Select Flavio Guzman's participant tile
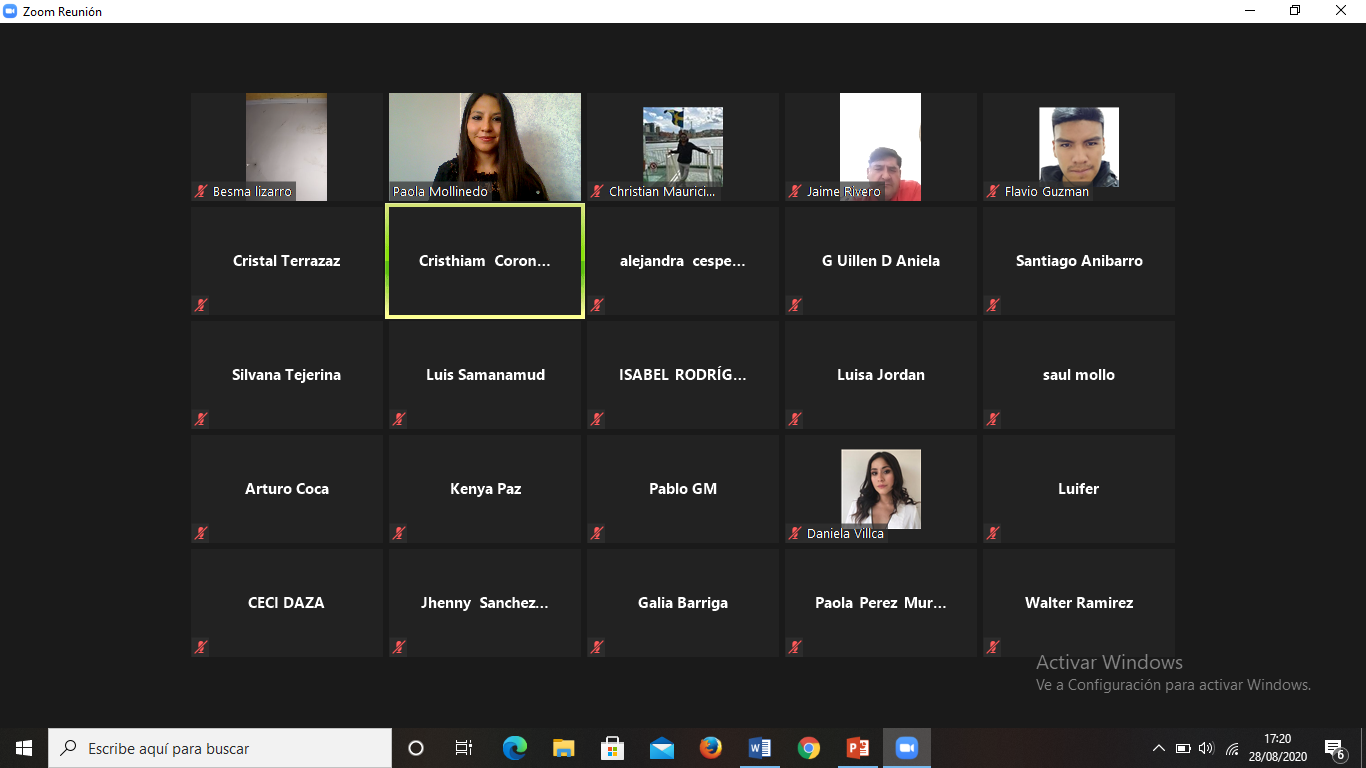 click(x=1078, y=147)
